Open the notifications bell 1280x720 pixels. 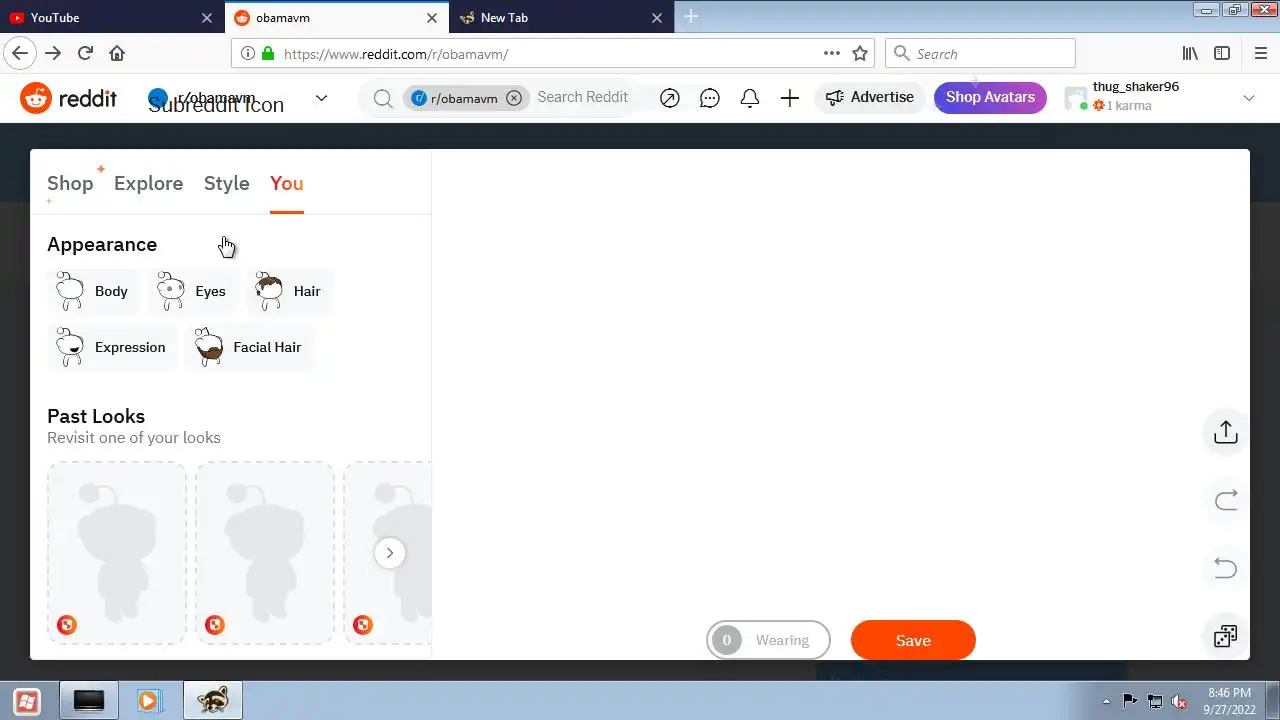[x=750, y=98]
